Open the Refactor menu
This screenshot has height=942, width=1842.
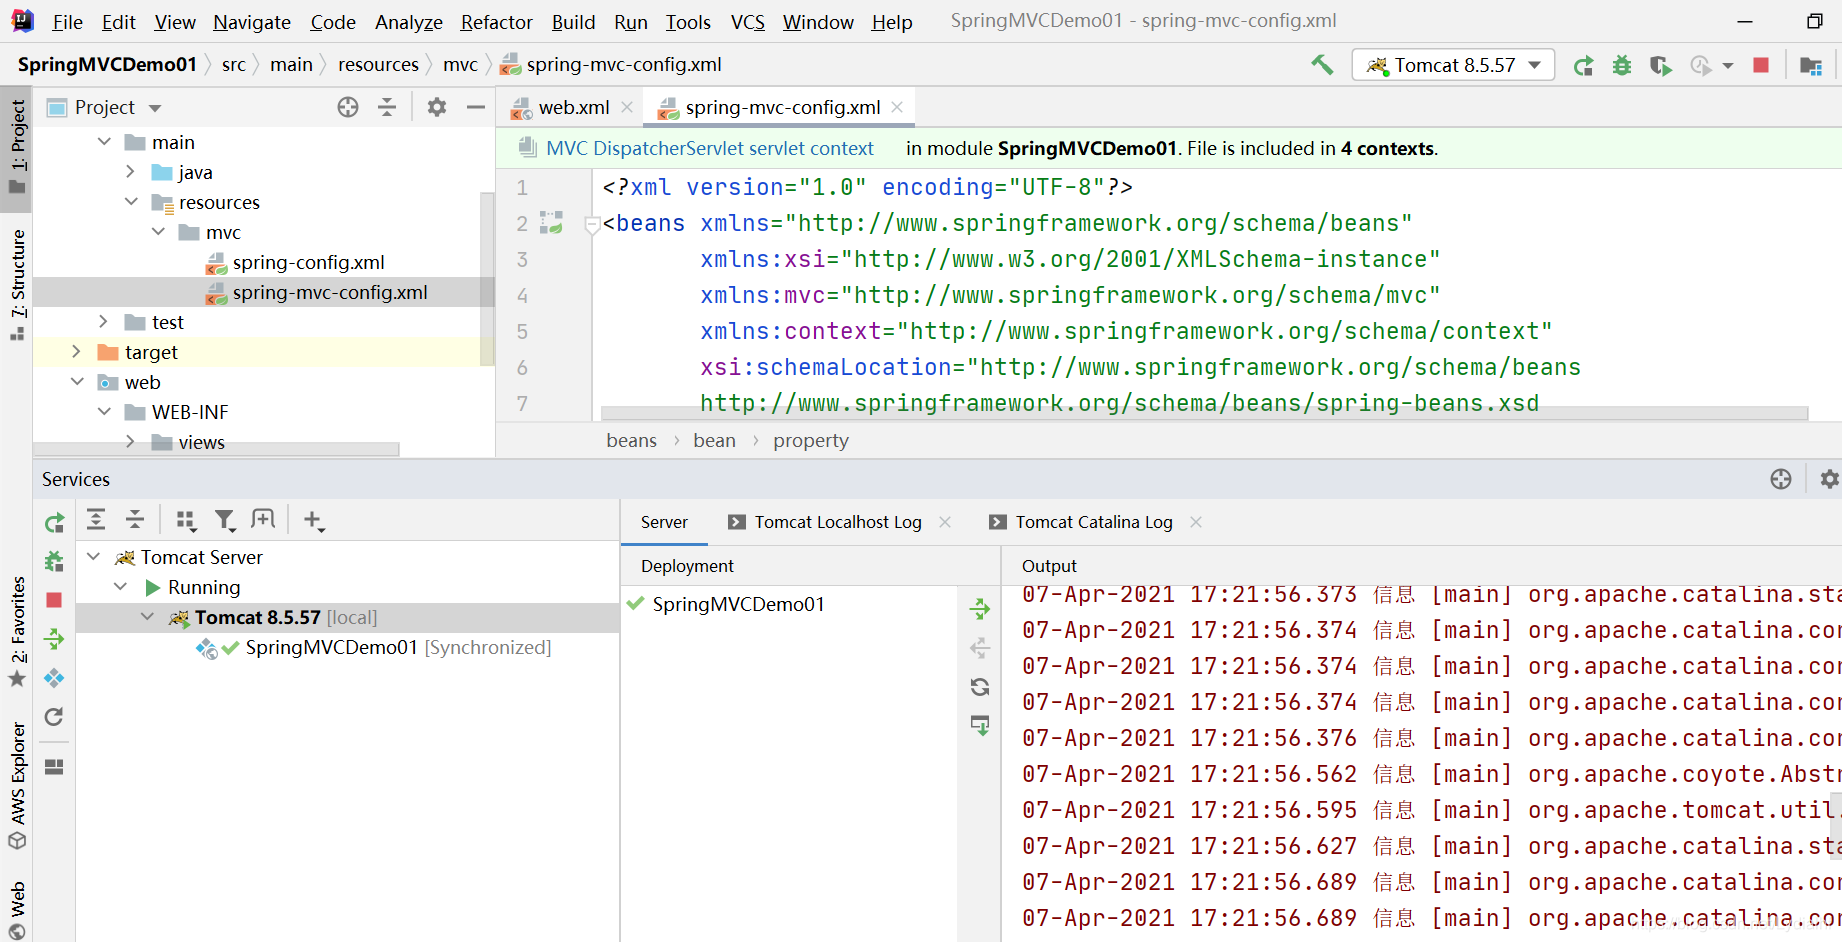pyautogui.click(x=496, y=22)
